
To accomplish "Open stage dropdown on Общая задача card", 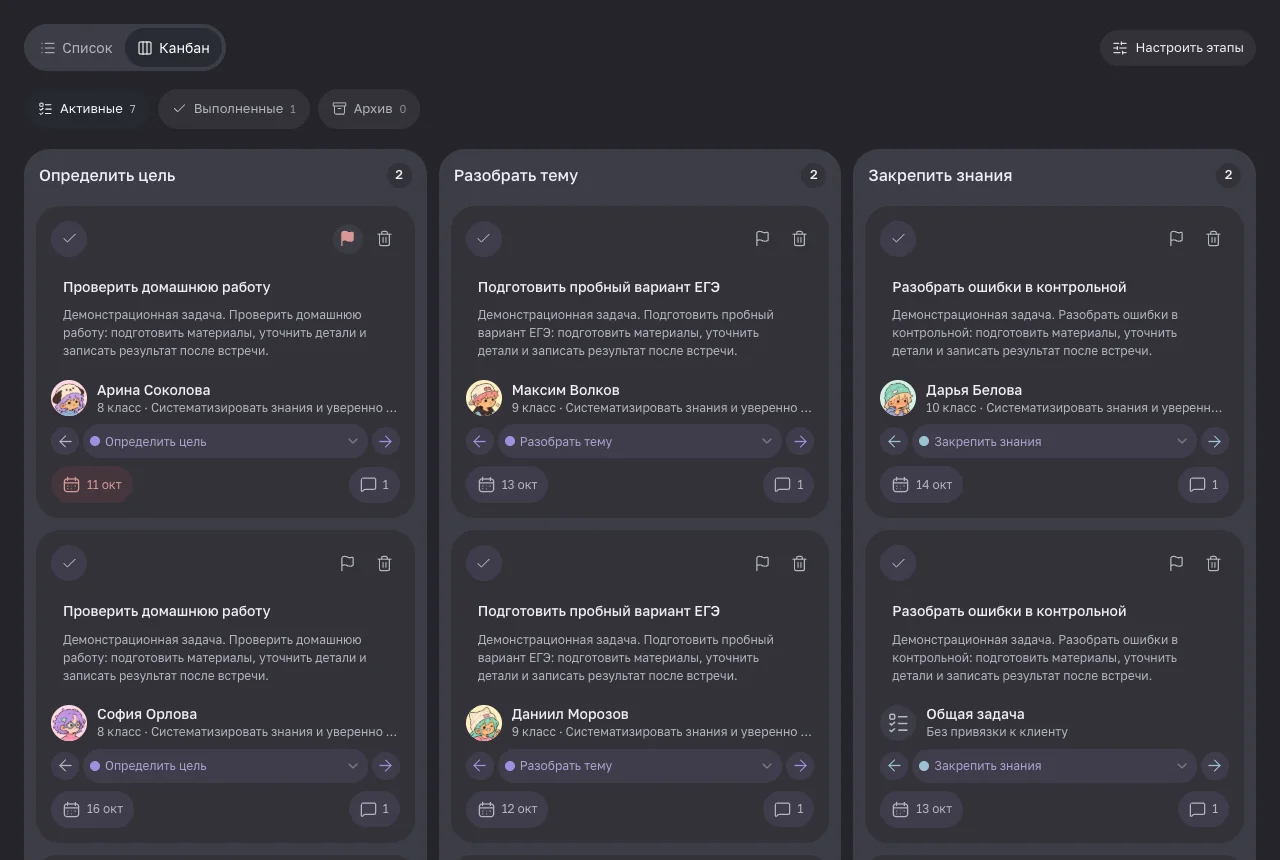I will point(1054,766).
